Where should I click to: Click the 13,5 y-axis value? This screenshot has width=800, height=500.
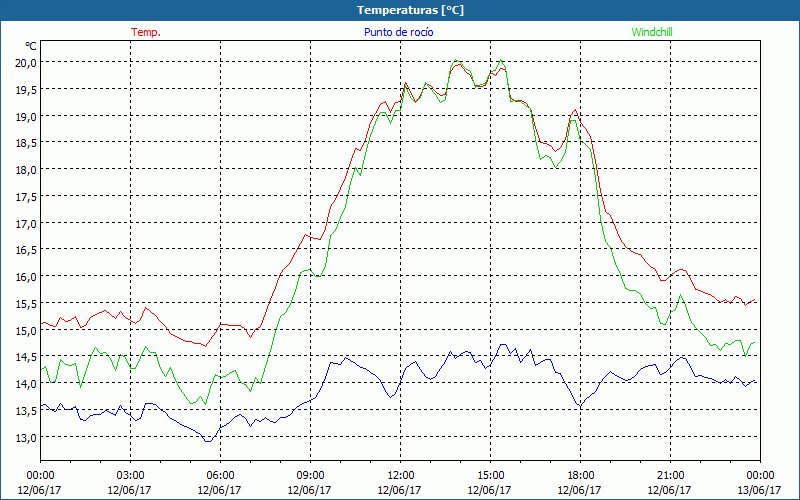(26, 411)
